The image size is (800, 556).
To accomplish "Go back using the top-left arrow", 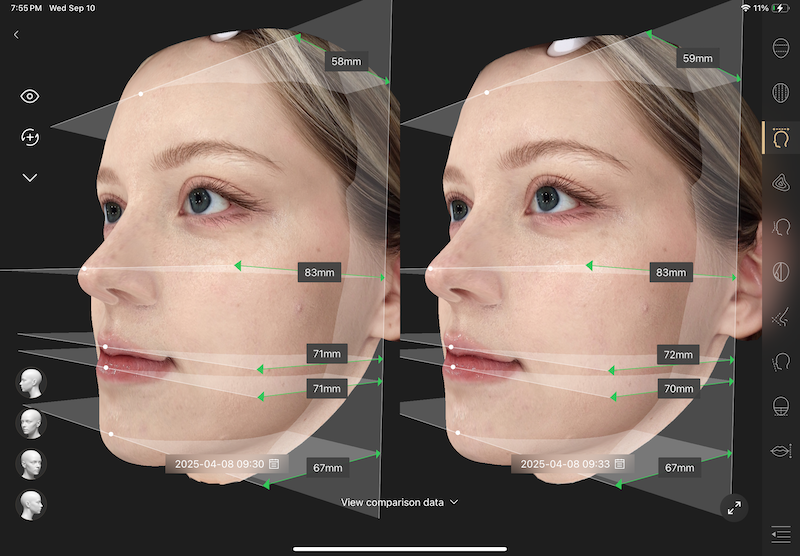I will click(x=16, y=35).
